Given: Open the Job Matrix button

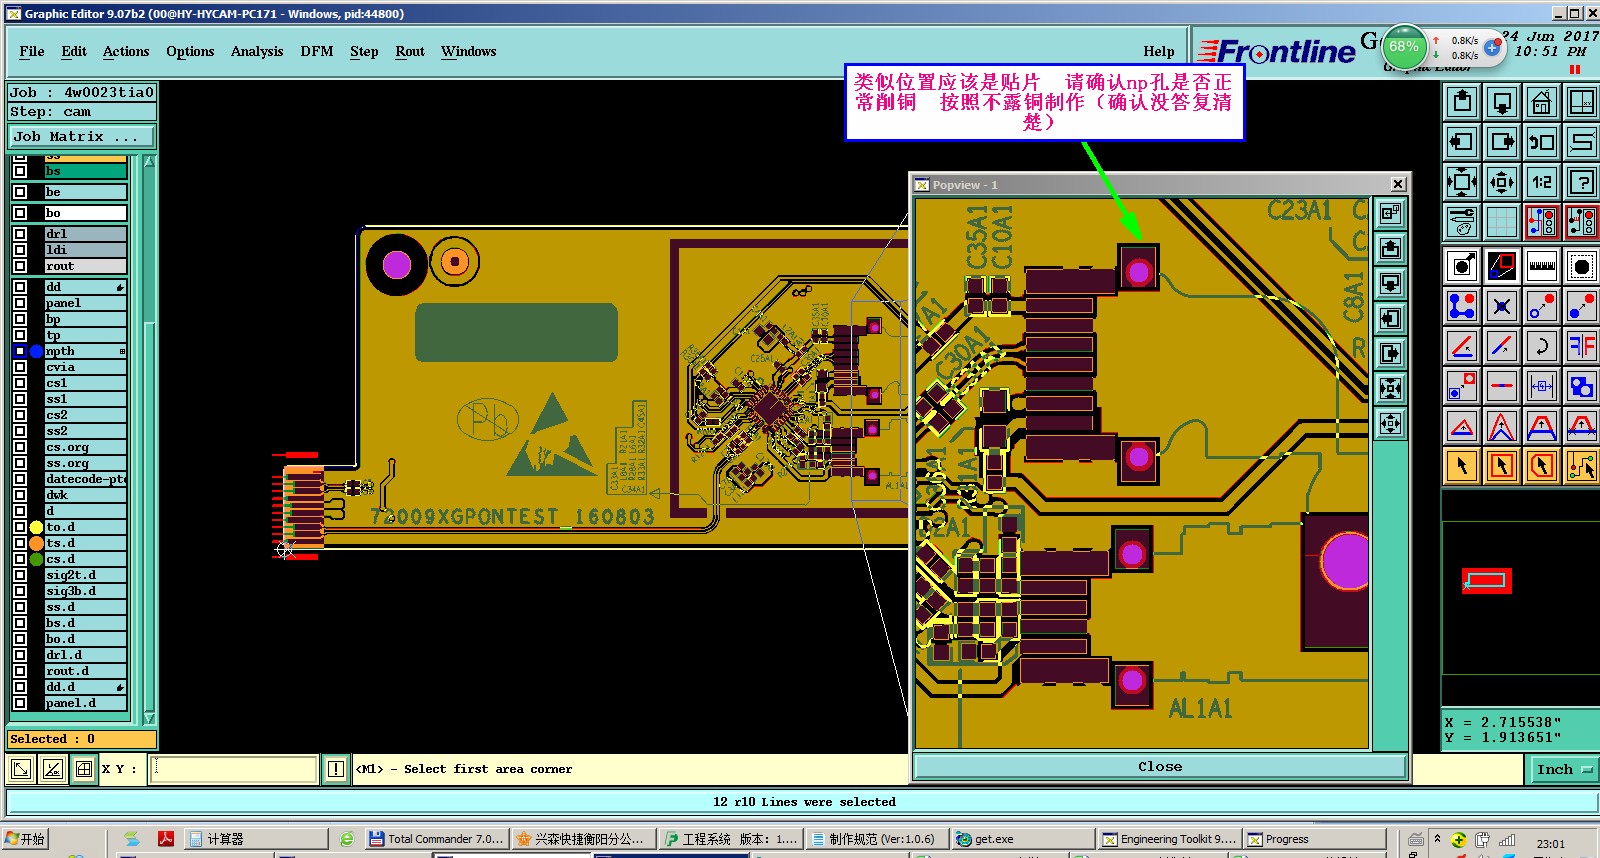Looking at the screenshot, I should (x=82, y=136).
